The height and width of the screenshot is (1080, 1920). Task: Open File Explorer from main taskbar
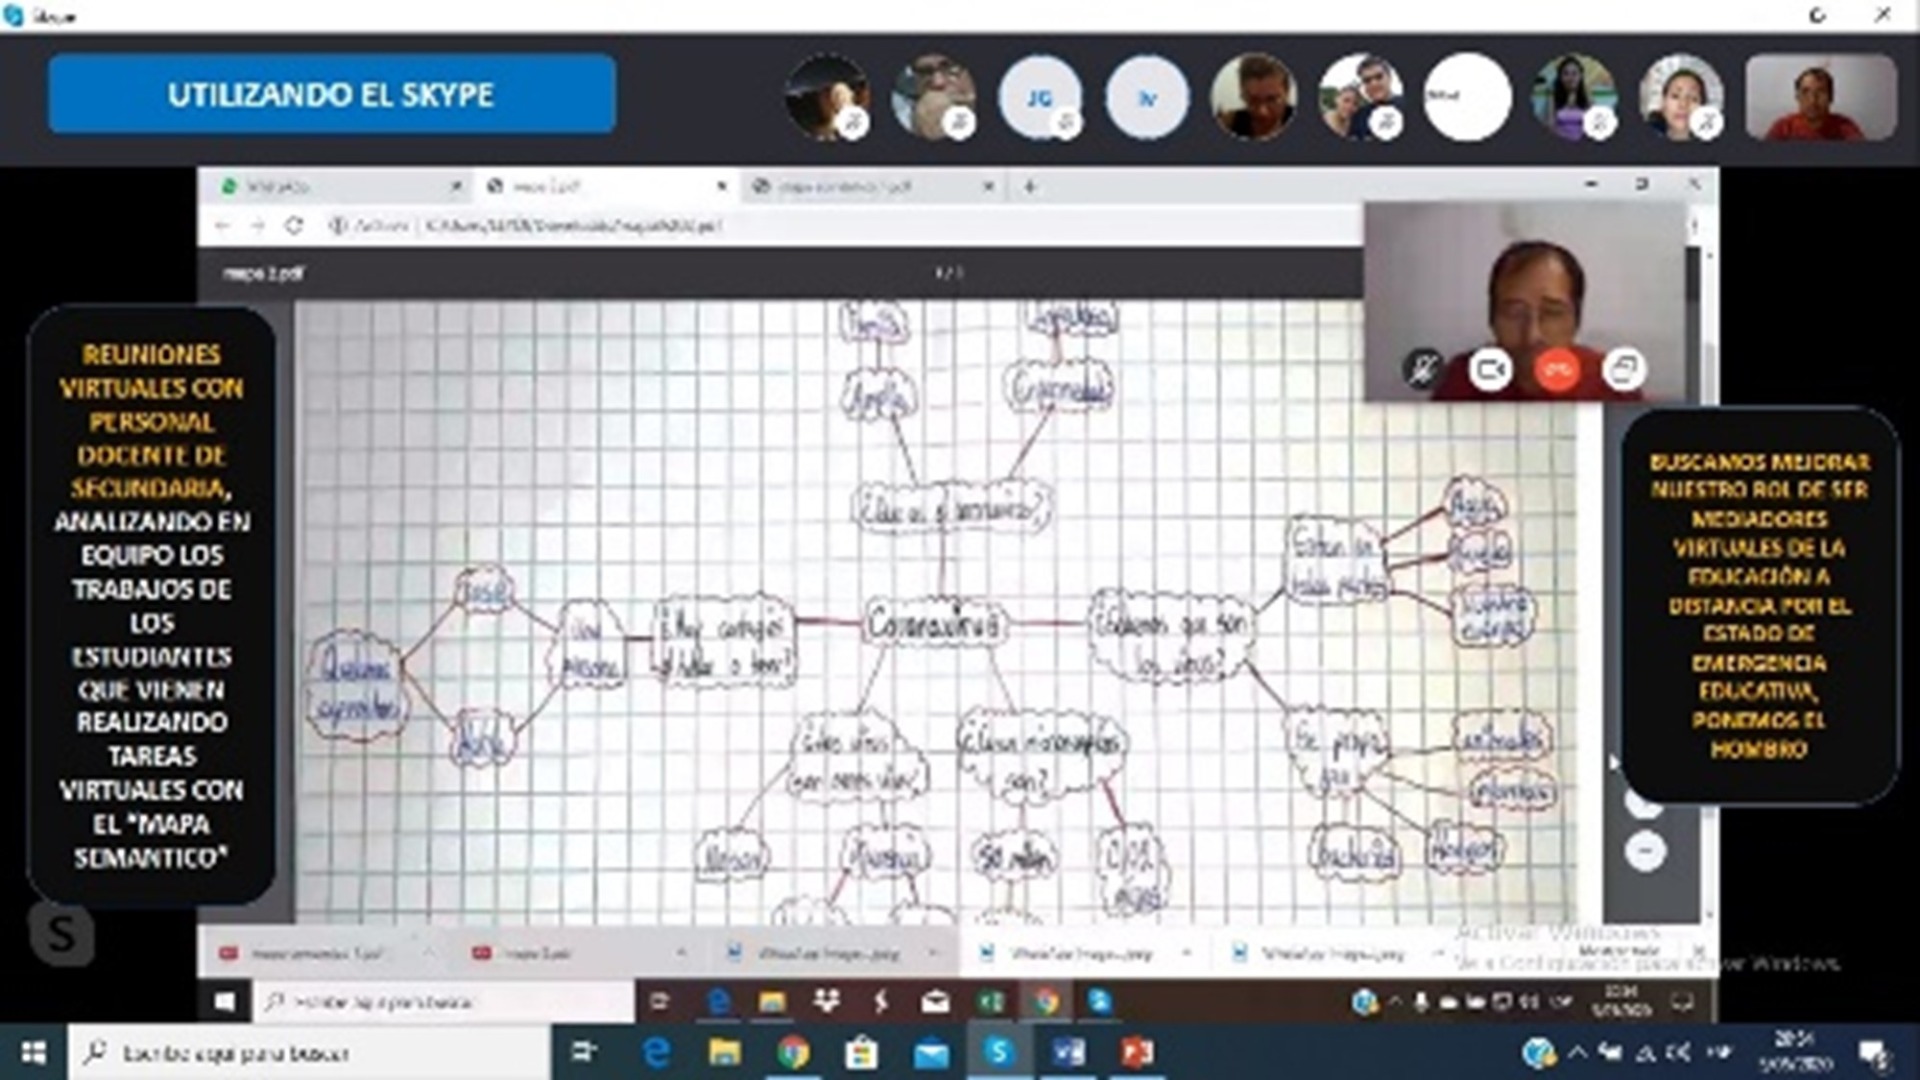[x=724, y=1052]
